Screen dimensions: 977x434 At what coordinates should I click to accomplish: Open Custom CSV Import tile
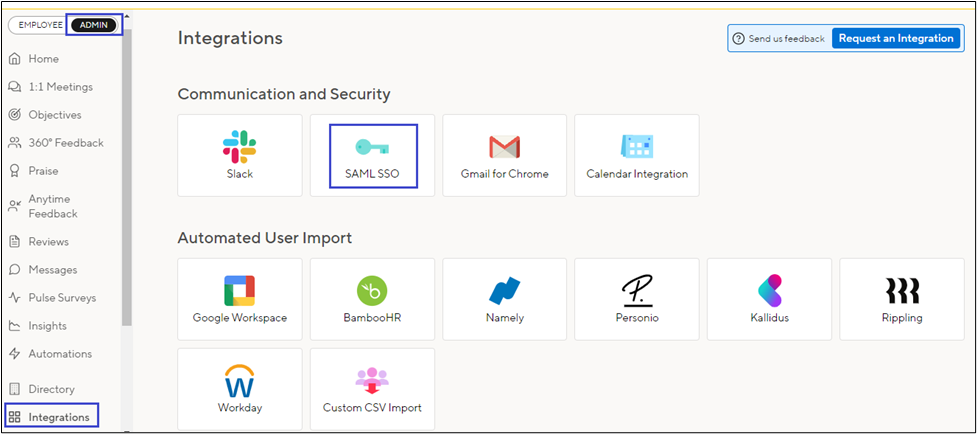click(372, 388)
